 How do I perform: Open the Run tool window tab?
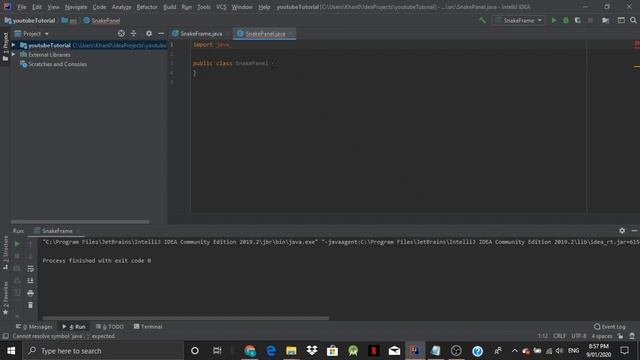(74, 327)
